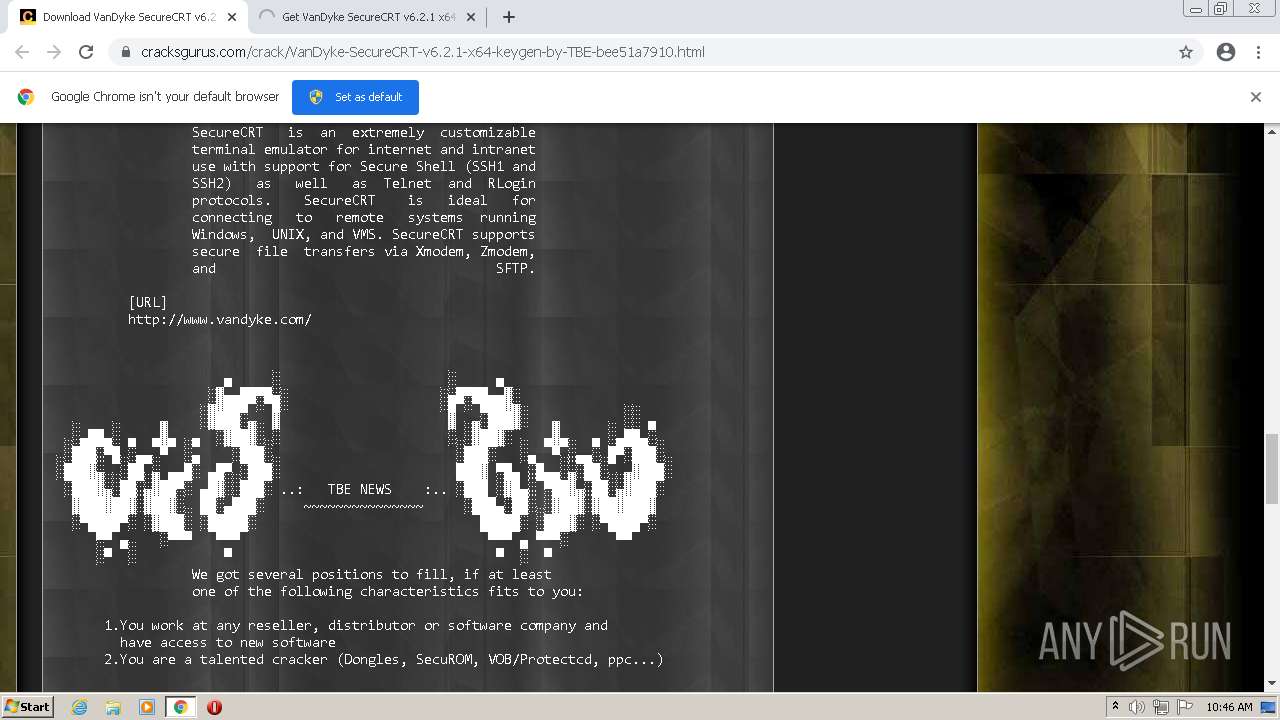Go forward to next page
Viewport: 1280px width, 720px height.
54,52
